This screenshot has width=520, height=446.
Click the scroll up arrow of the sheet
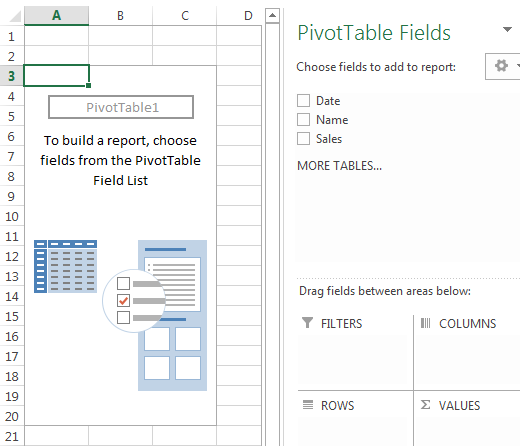click(x=272, y=15)
